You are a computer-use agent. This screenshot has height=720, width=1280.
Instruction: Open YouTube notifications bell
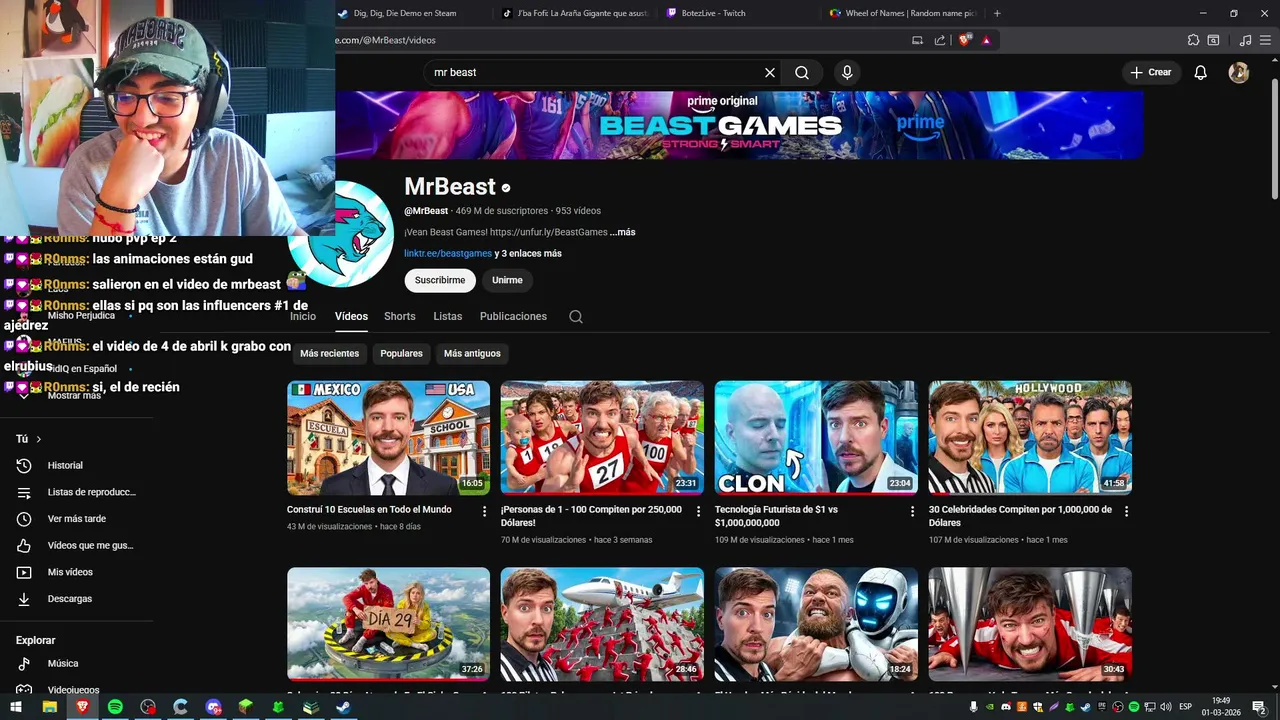(x=1201, y=73)
